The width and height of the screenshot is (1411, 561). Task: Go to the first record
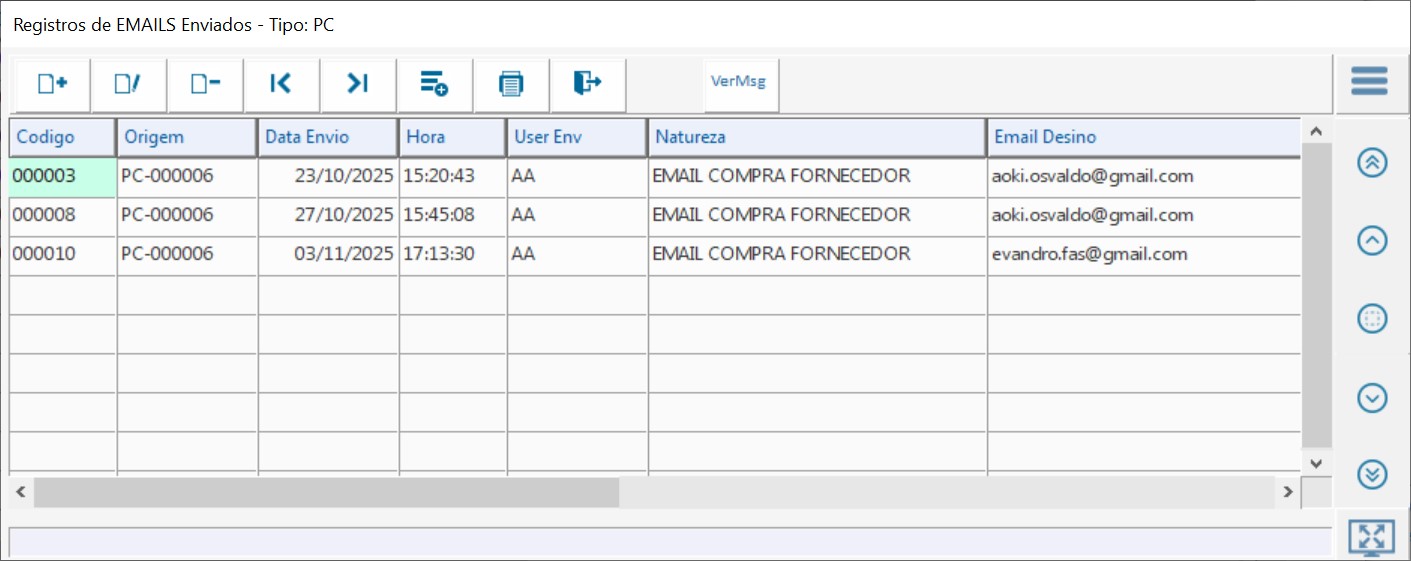(281, 85)
